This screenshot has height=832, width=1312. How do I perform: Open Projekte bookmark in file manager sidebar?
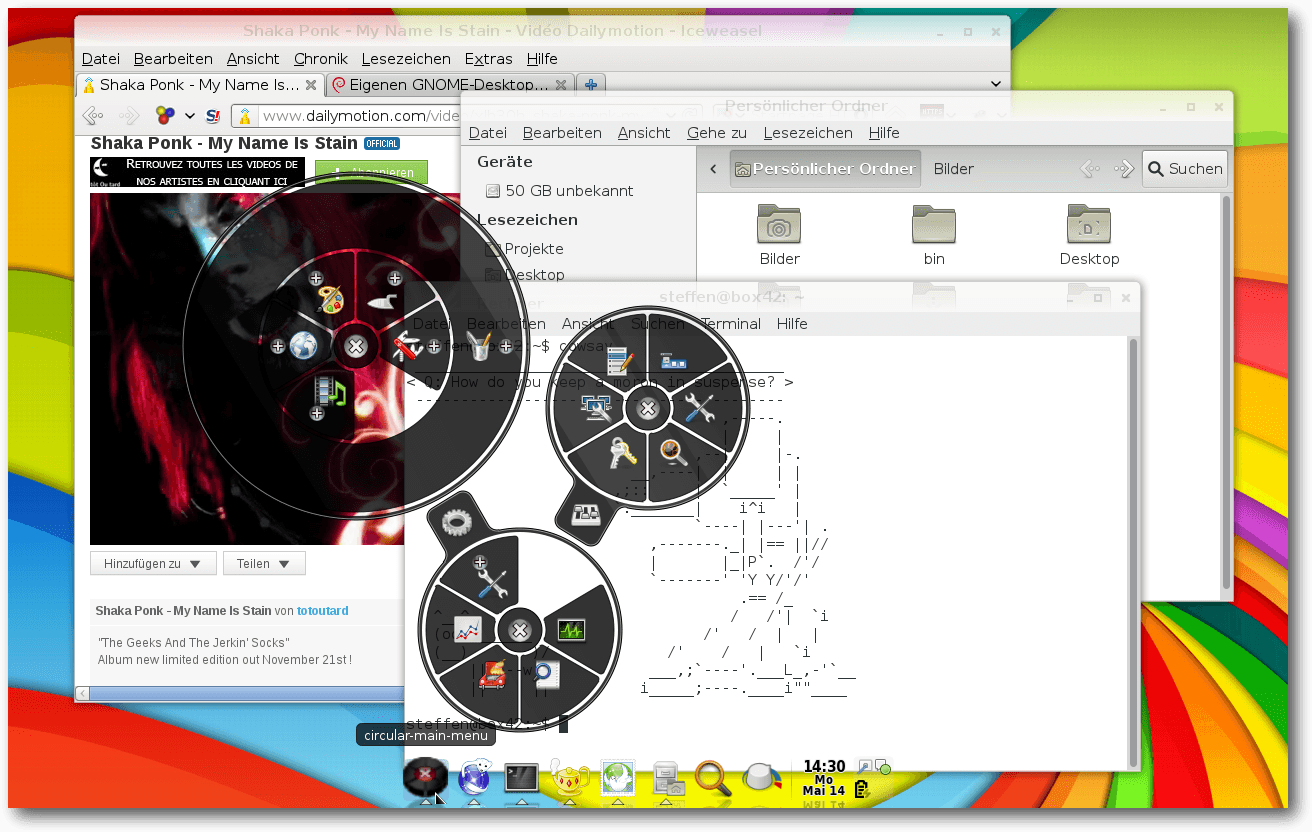(534, 249)
